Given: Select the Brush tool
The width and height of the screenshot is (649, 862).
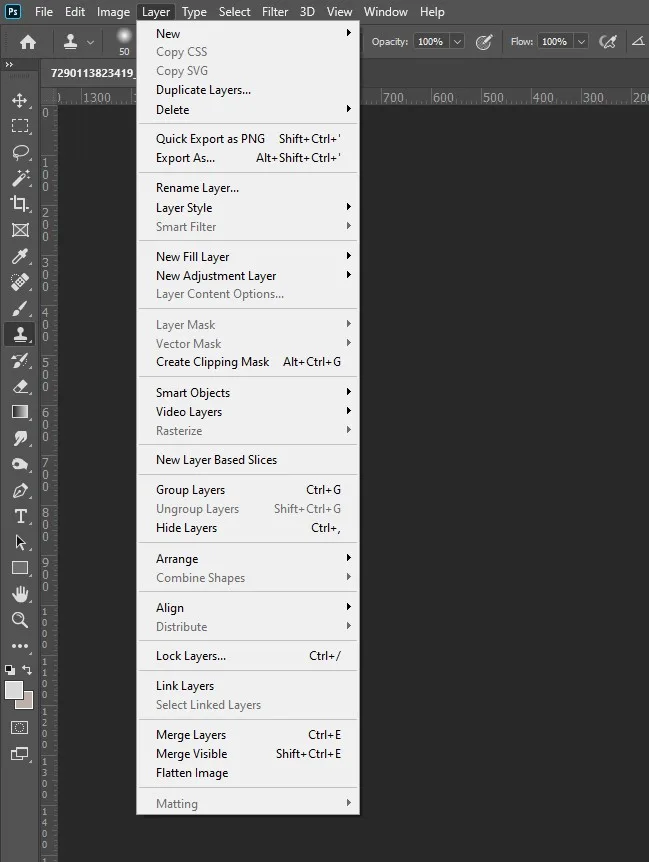Looking at the screenshot, I should (20, 308).
